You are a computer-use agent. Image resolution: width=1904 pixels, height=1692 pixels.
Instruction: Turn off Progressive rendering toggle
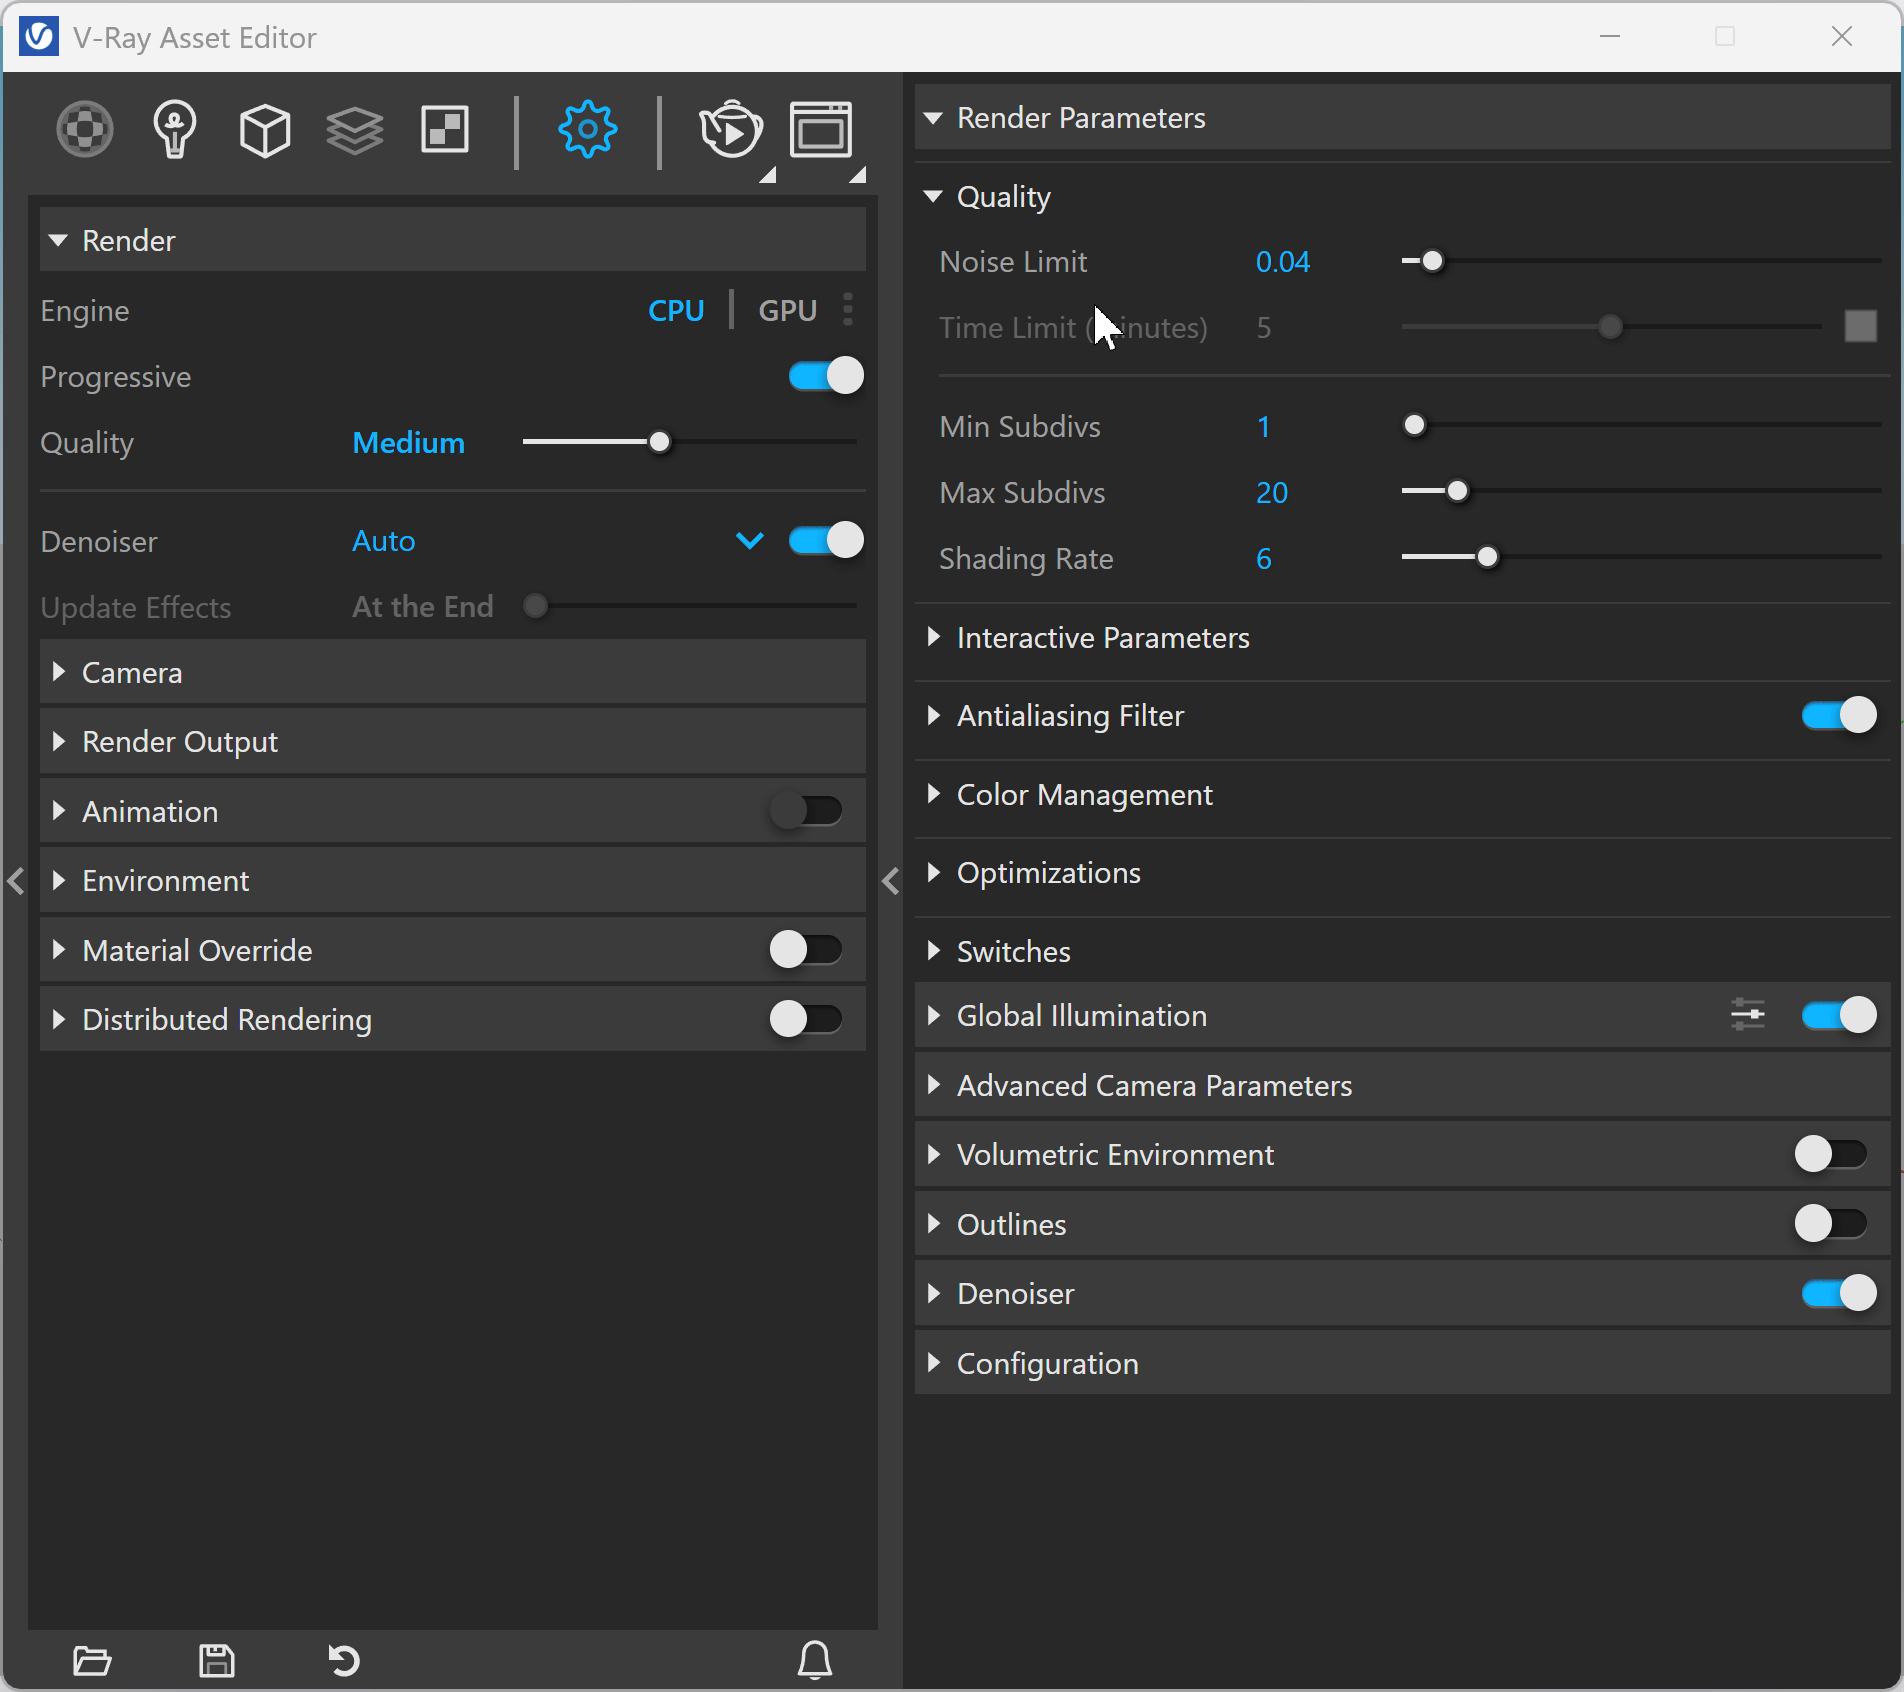(826, 376)
